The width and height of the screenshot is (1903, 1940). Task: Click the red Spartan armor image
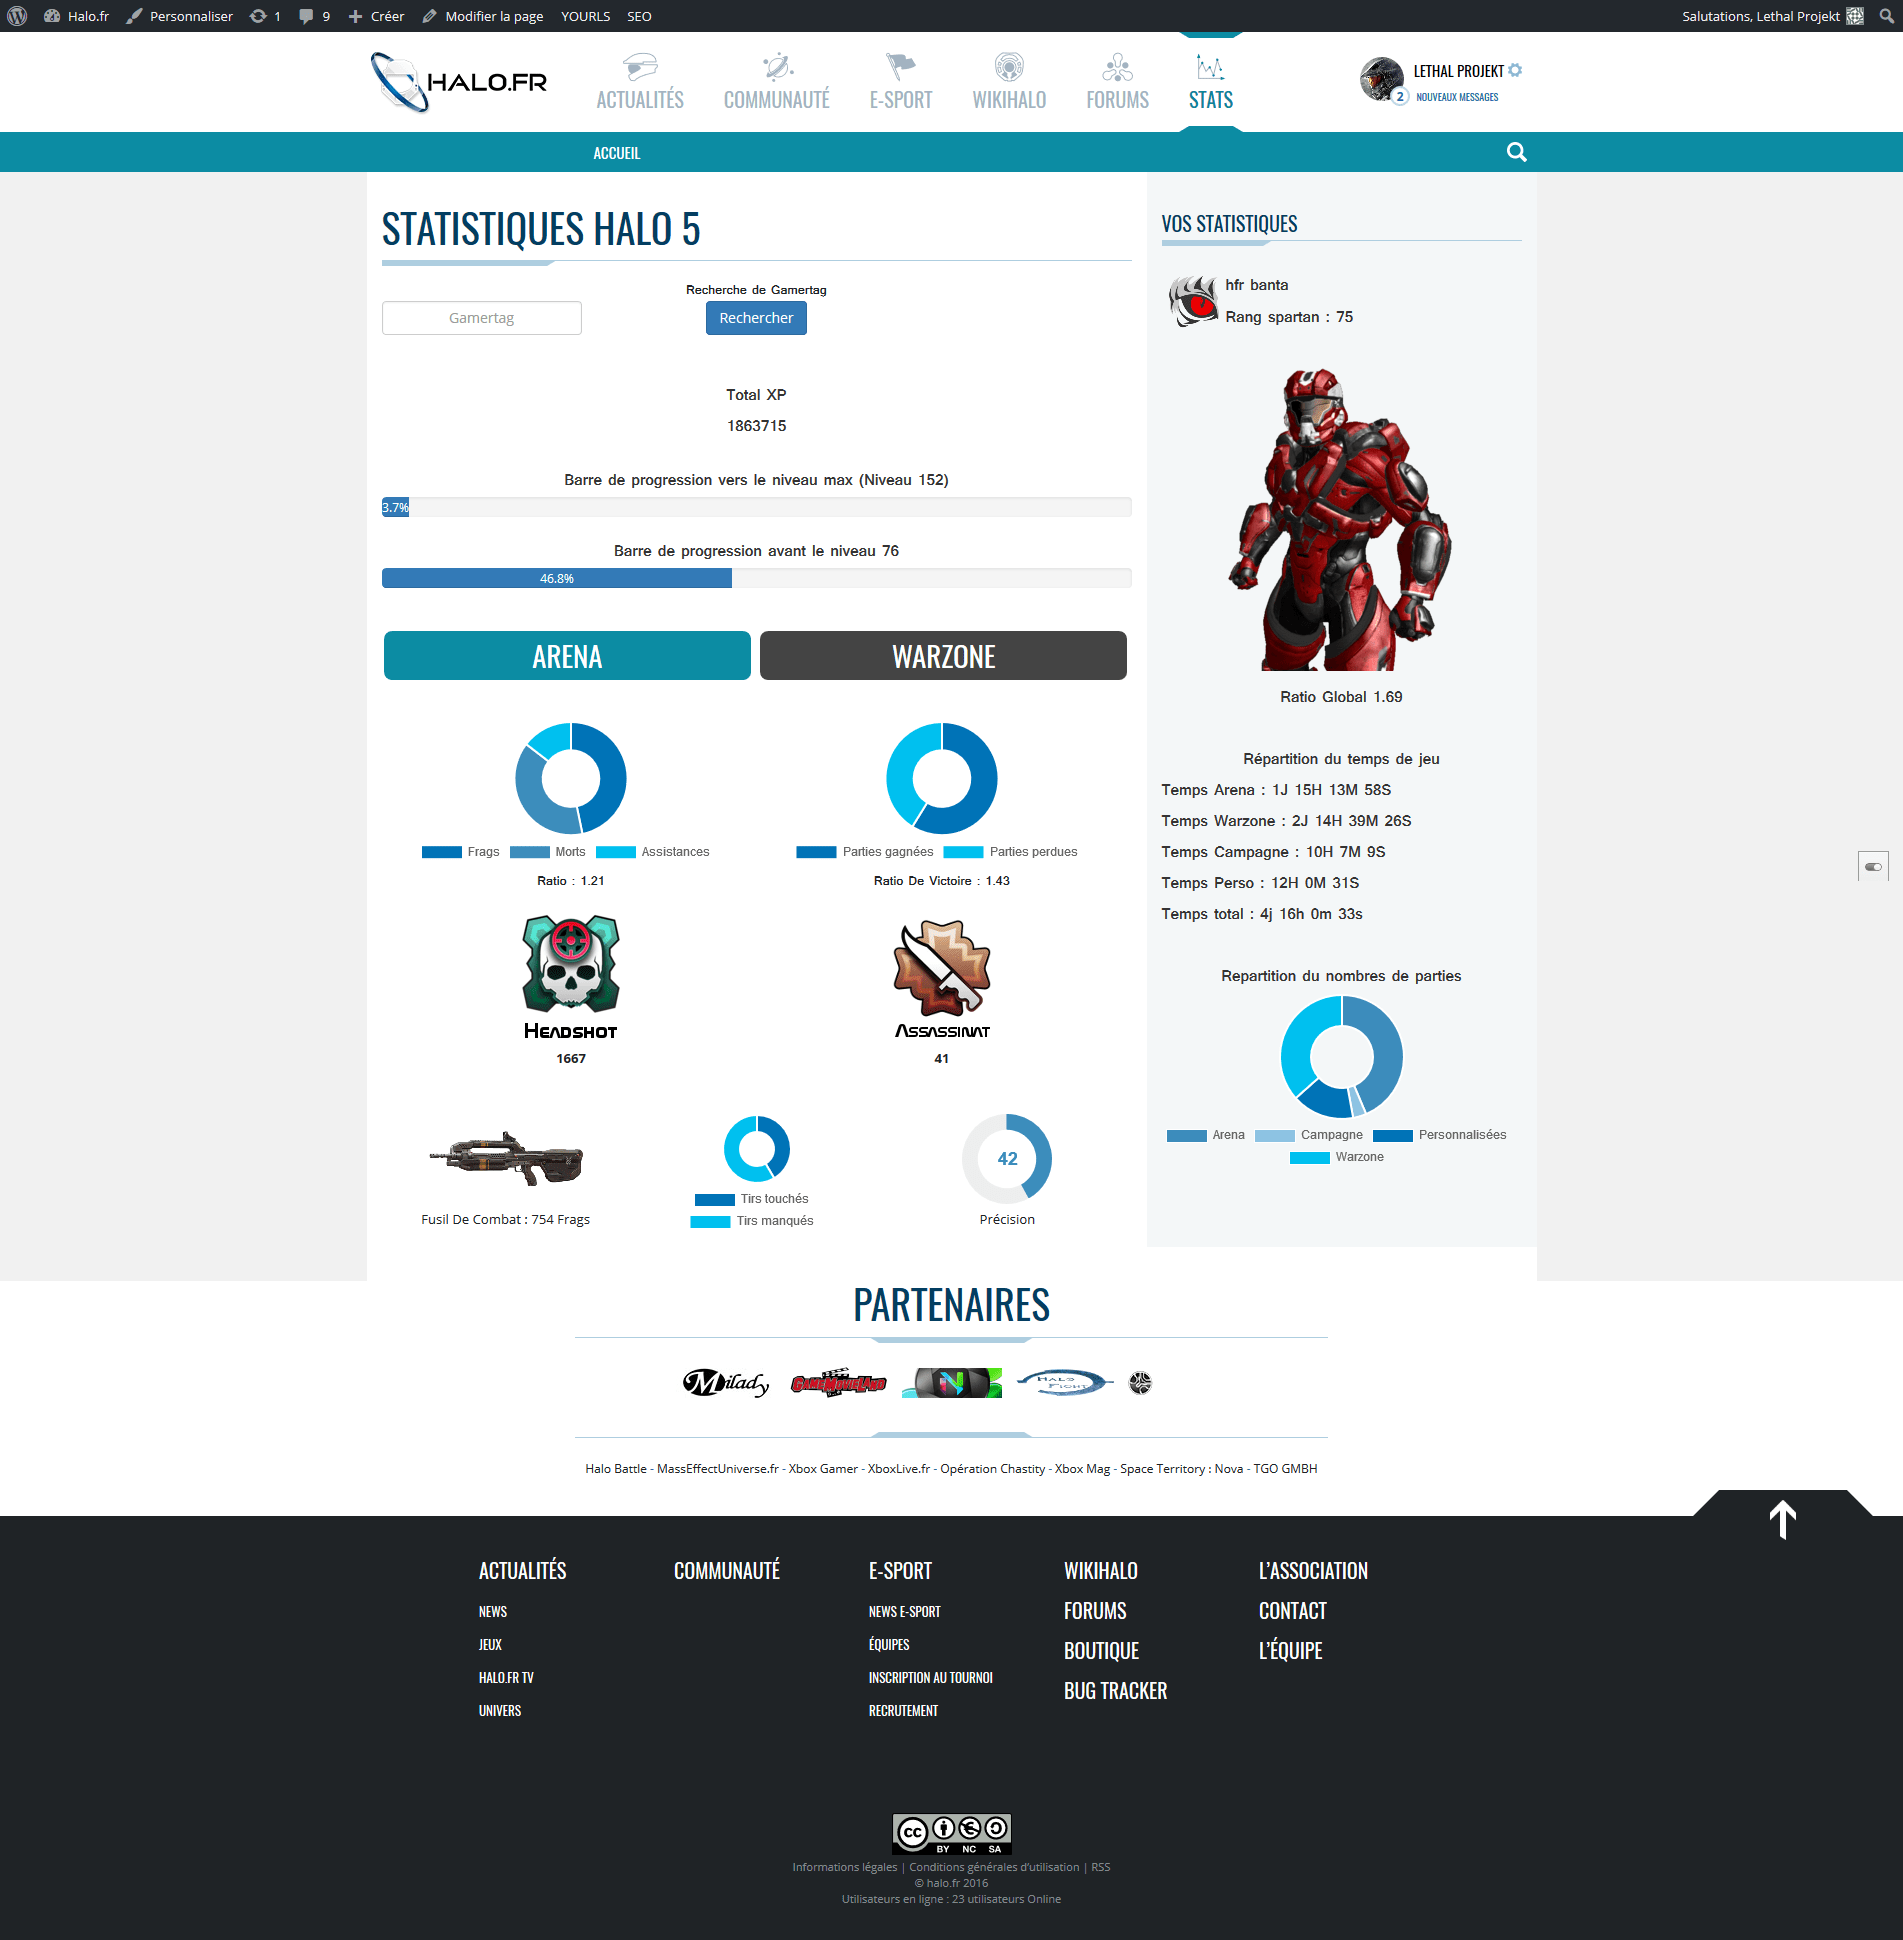(x=1340, y=519)
